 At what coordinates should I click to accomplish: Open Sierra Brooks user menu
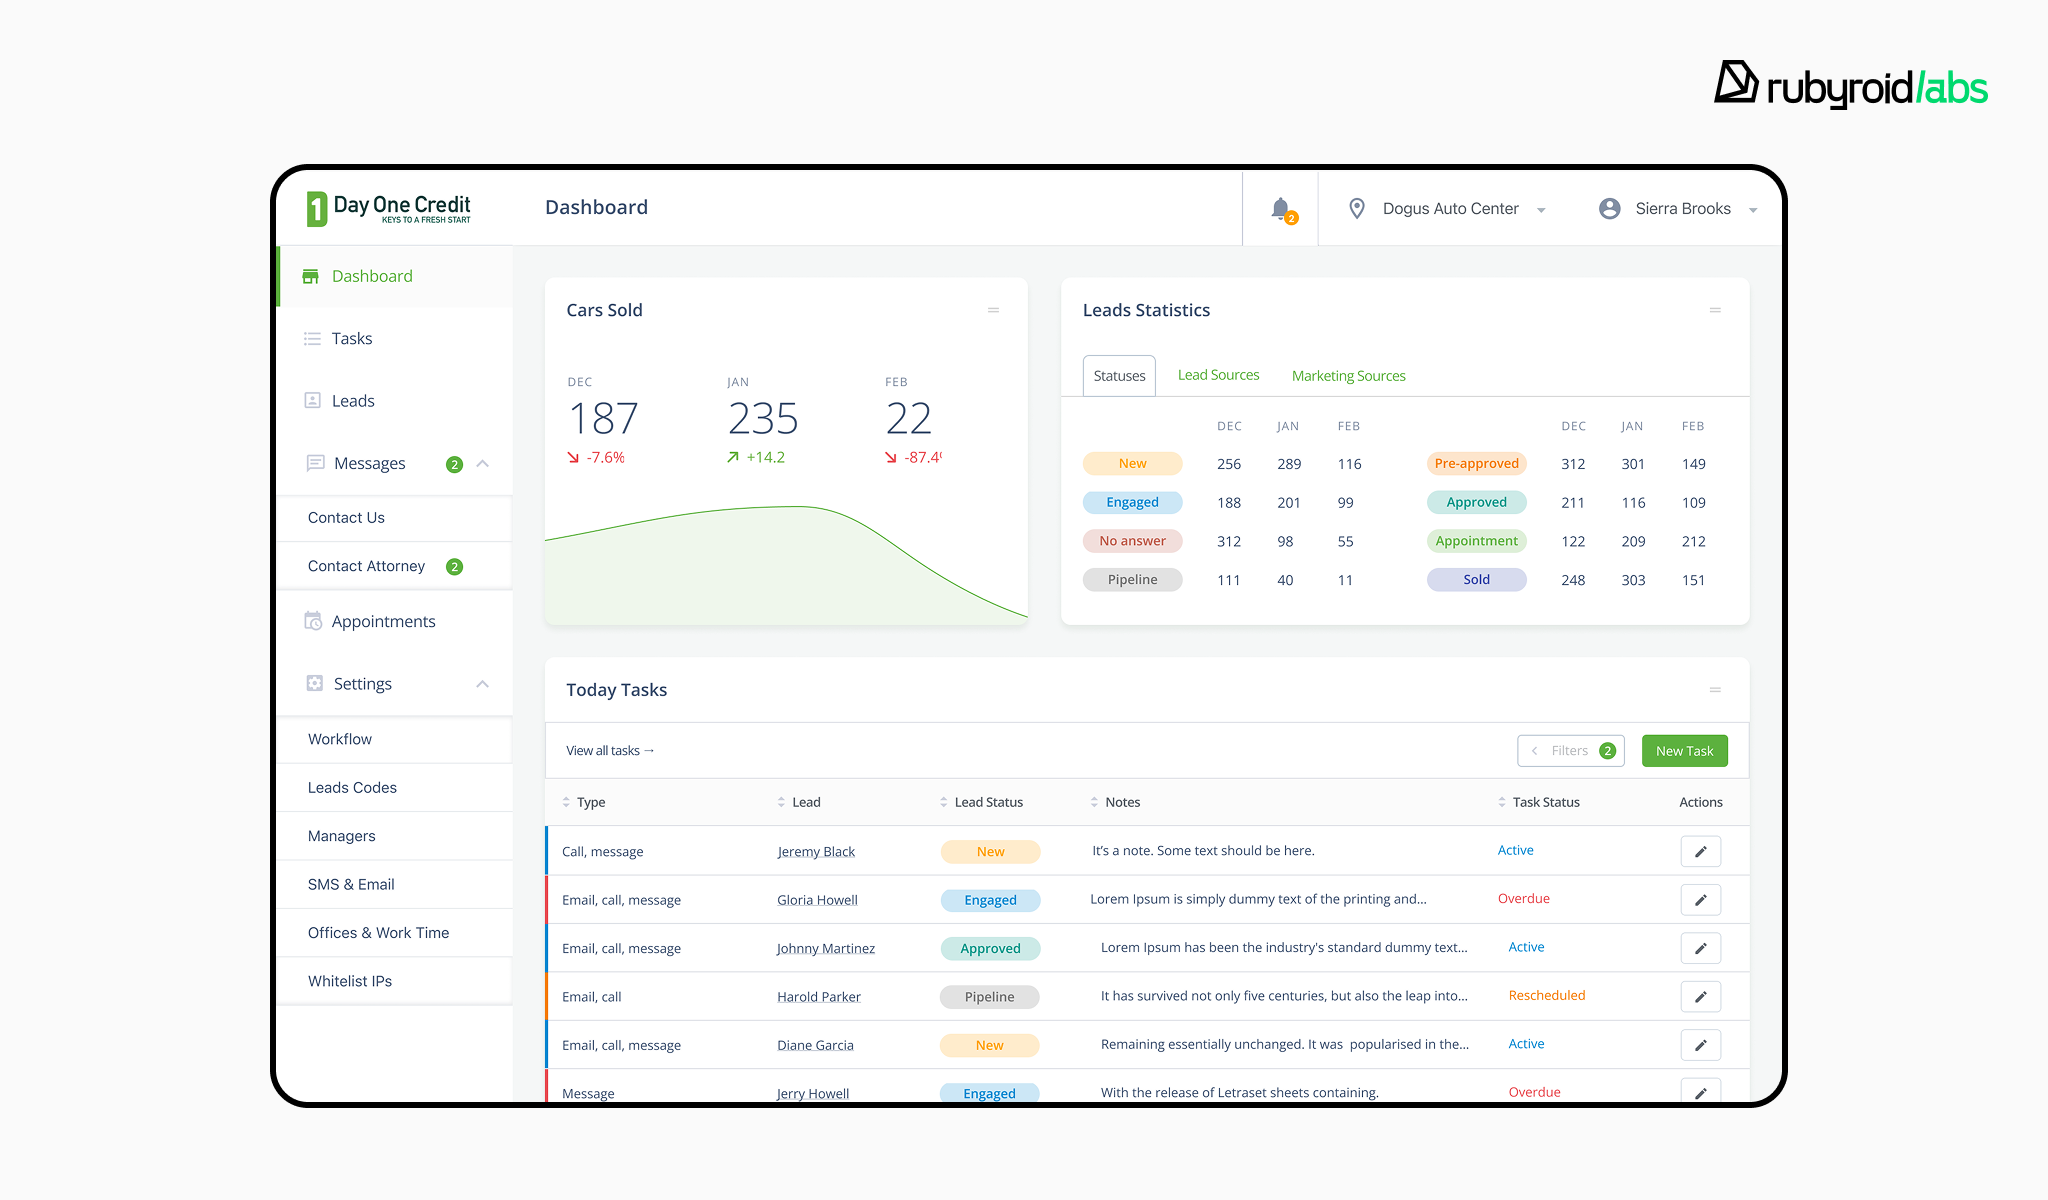[1682, 209]
